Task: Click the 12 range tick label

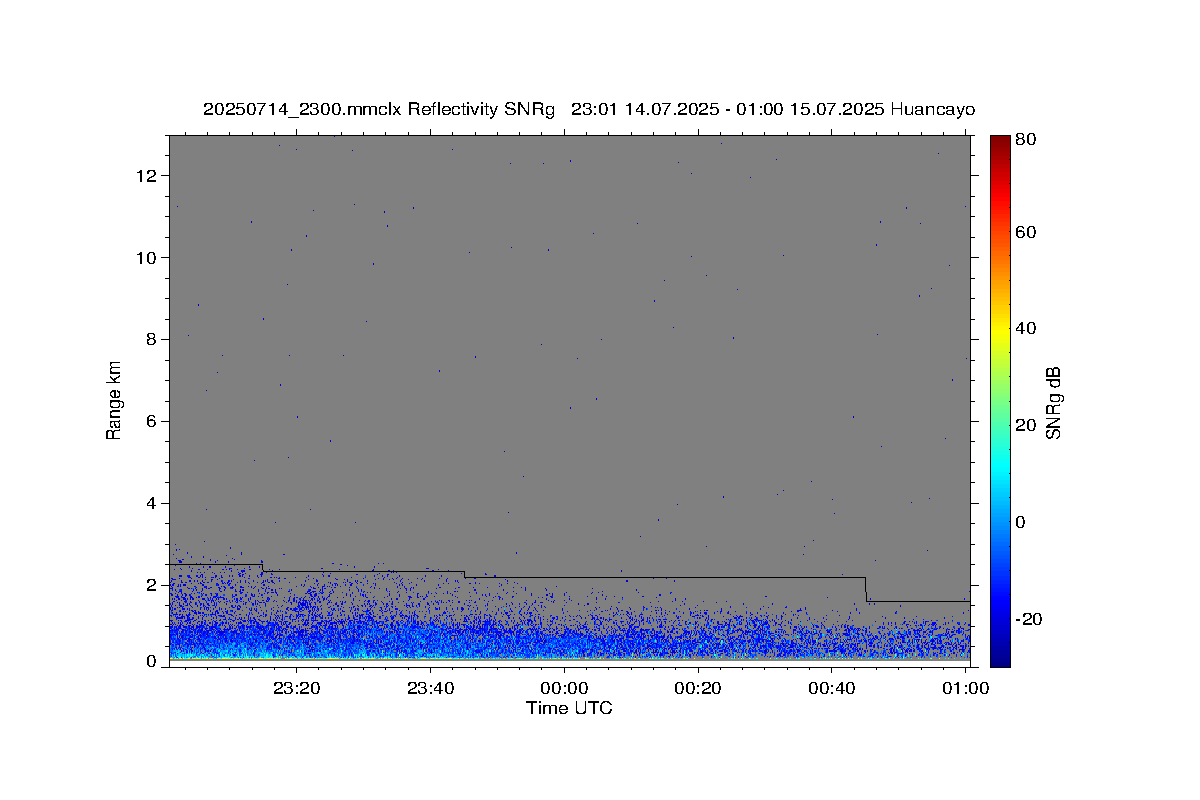Action: pyautogui.click(x=149, y=176)
